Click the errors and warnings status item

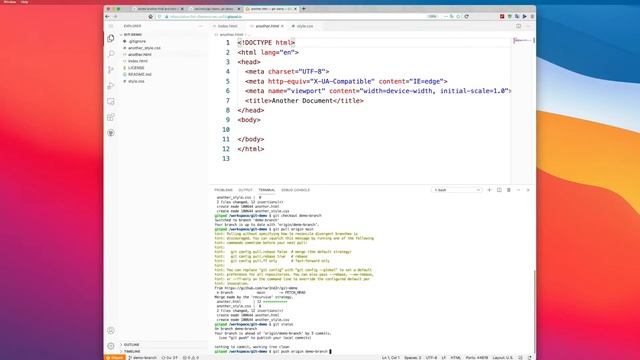(191, 358)
